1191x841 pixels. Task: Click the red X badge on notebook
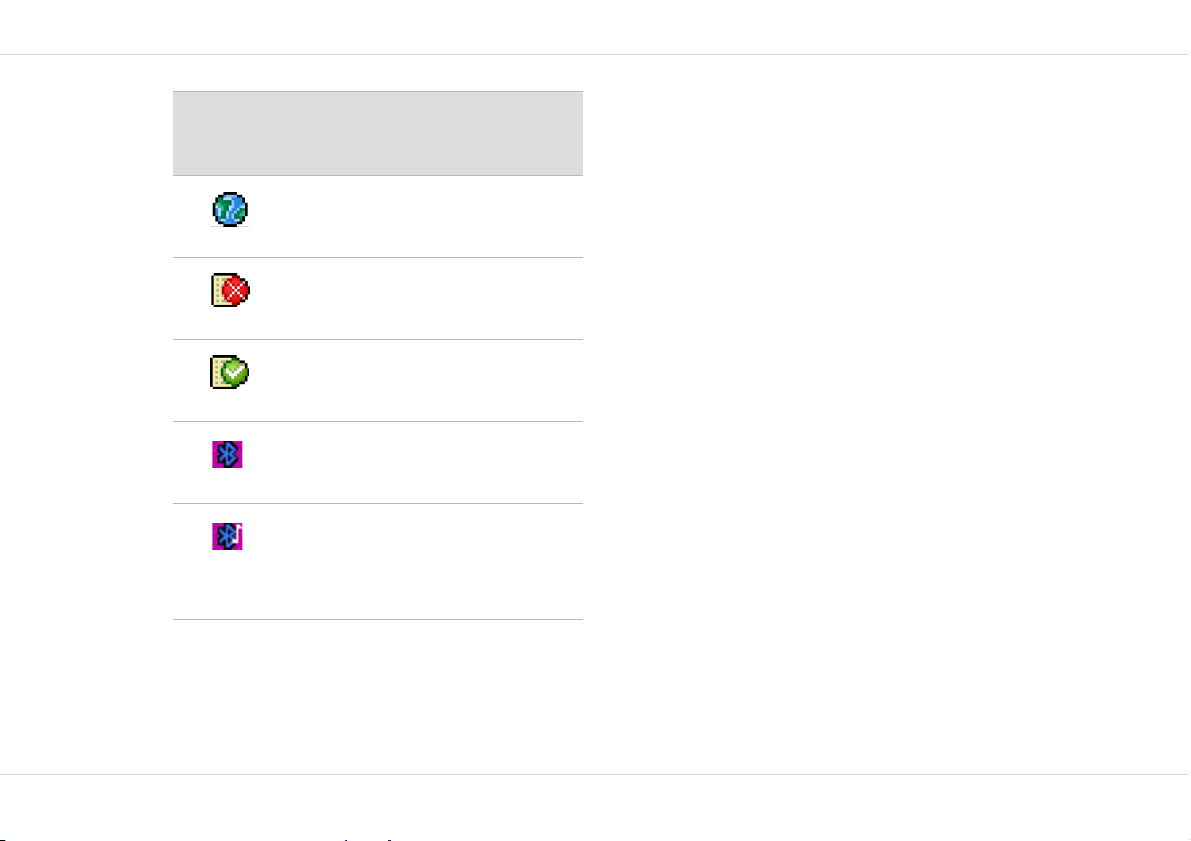coord(237,290)
